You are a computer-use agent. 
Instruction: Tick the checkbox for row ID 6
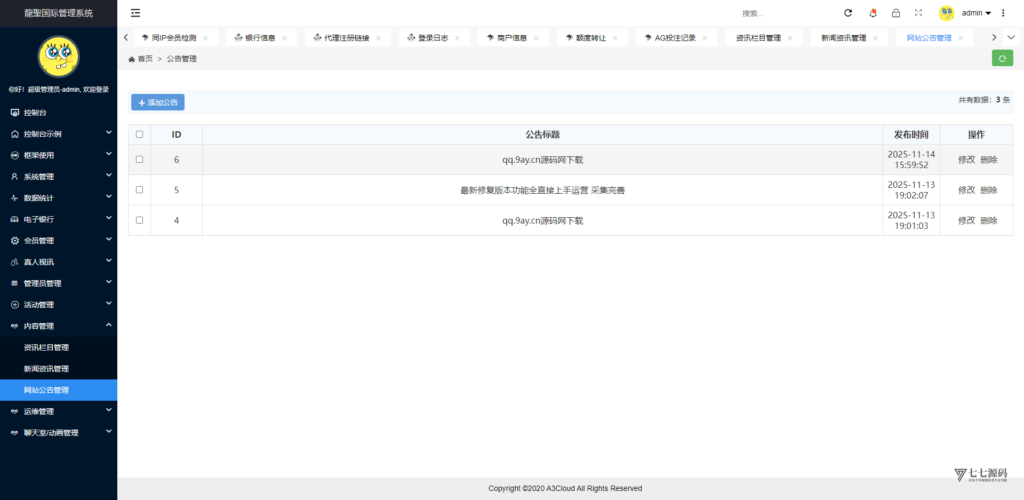tap(140, 160)
